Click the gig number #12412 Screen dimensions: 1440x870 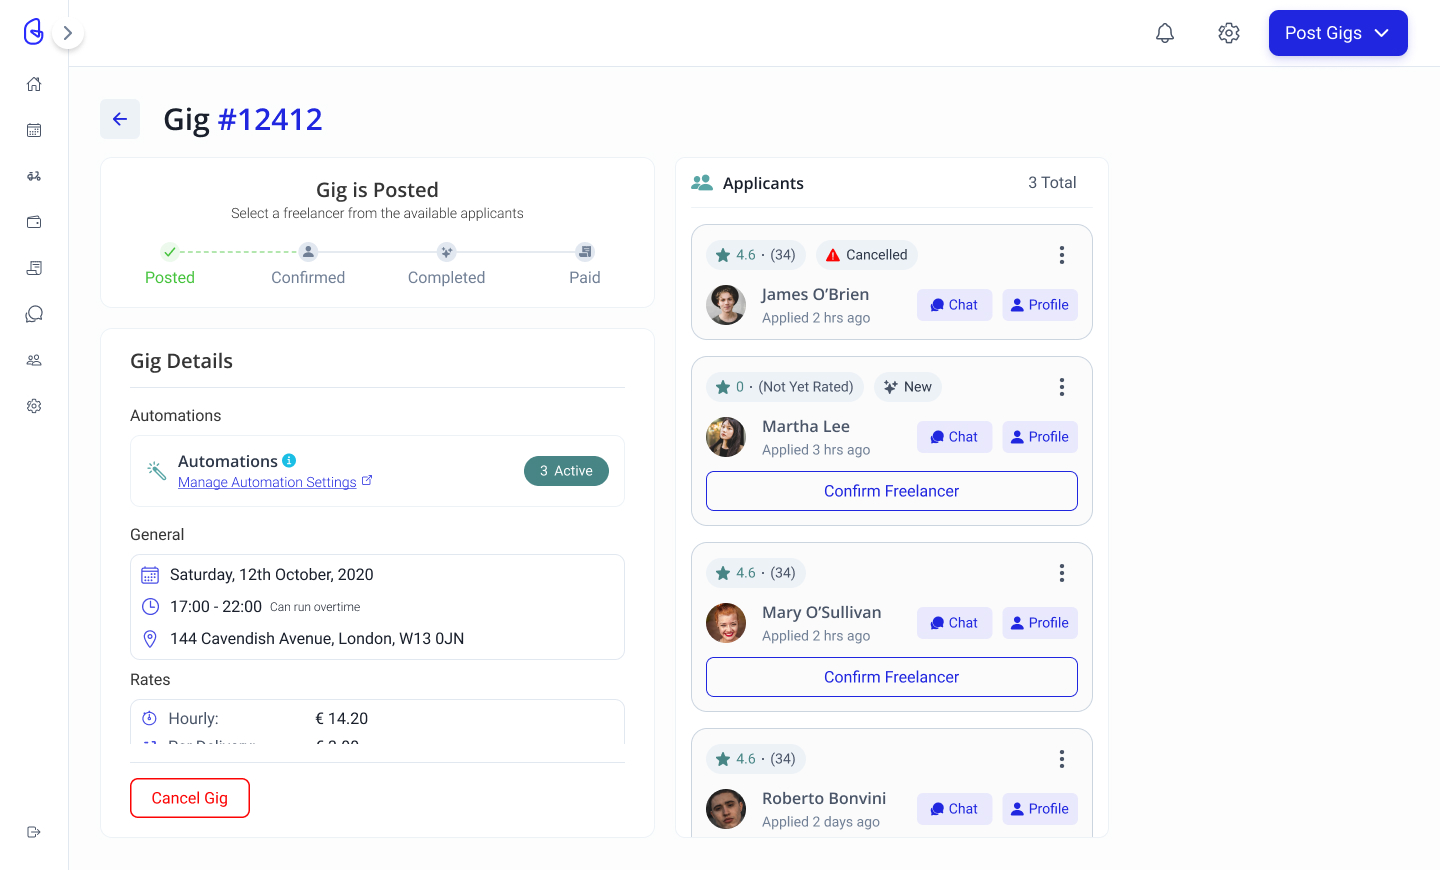point(270,119)
